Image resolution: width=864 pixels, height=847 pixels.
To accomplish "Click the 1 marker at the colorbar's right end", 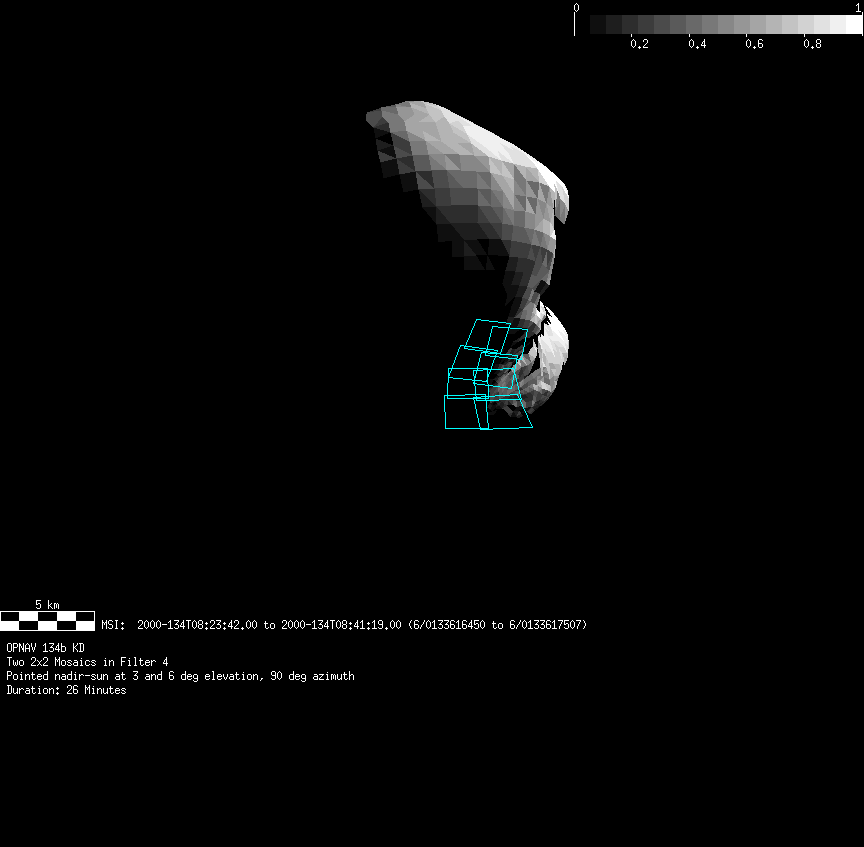I will coord(859,7).
